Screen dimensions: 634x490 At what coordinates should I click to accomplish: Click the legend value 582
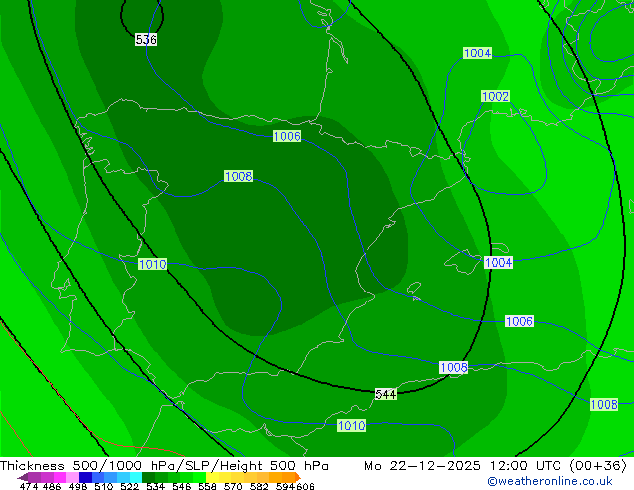click(x=259, y=486)
